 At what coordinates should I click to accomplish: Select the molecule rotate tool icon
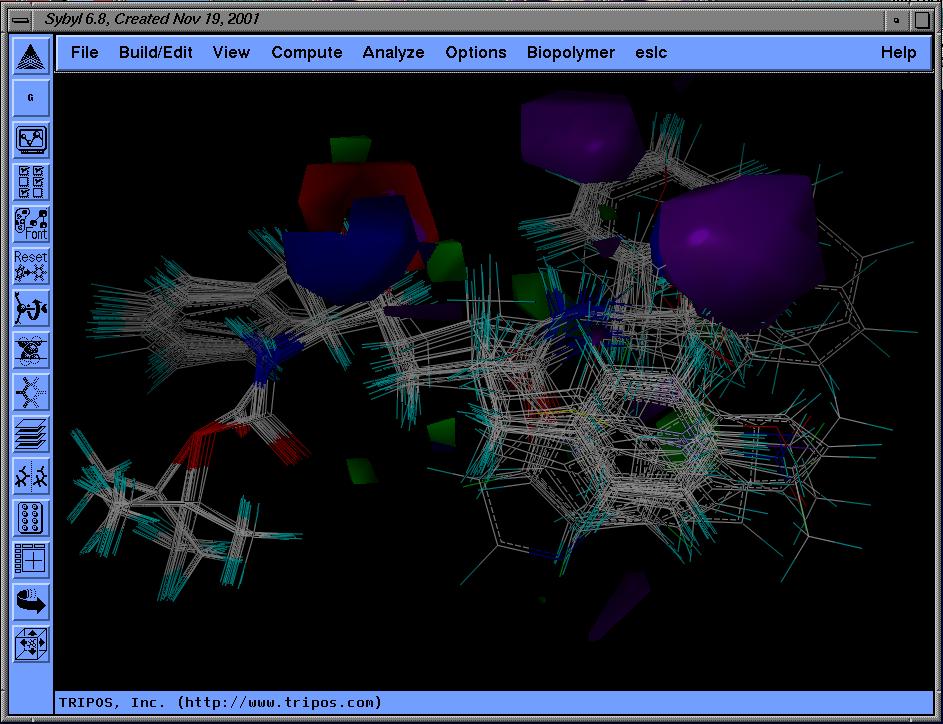pos(31,308)
